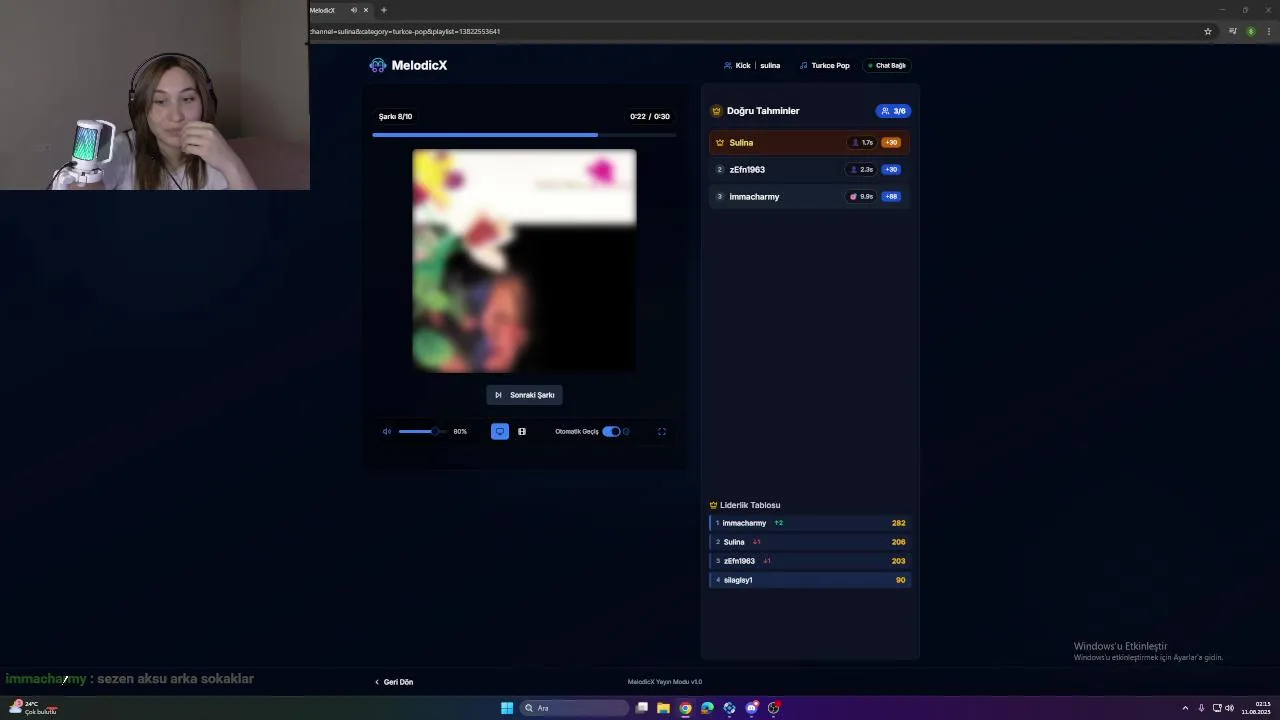
Task: Select the highlighted monitor display mode icon
Action: pyautogui.click(x=500, y=432)
